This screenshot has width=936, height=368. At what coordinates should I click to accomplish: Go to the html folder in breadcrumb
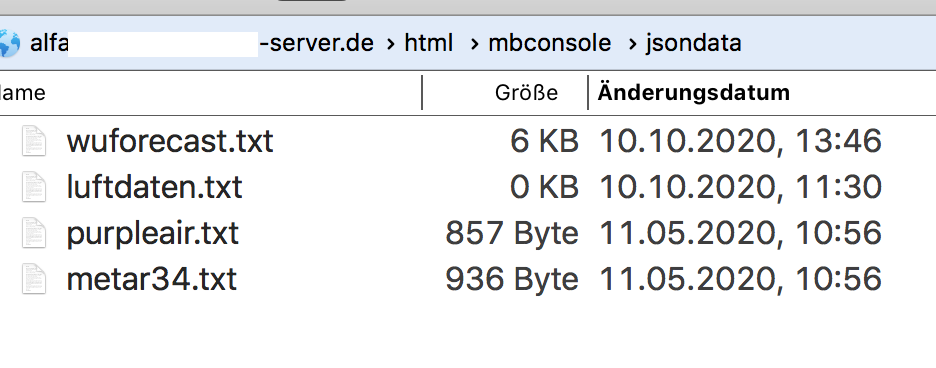[429, 43]
